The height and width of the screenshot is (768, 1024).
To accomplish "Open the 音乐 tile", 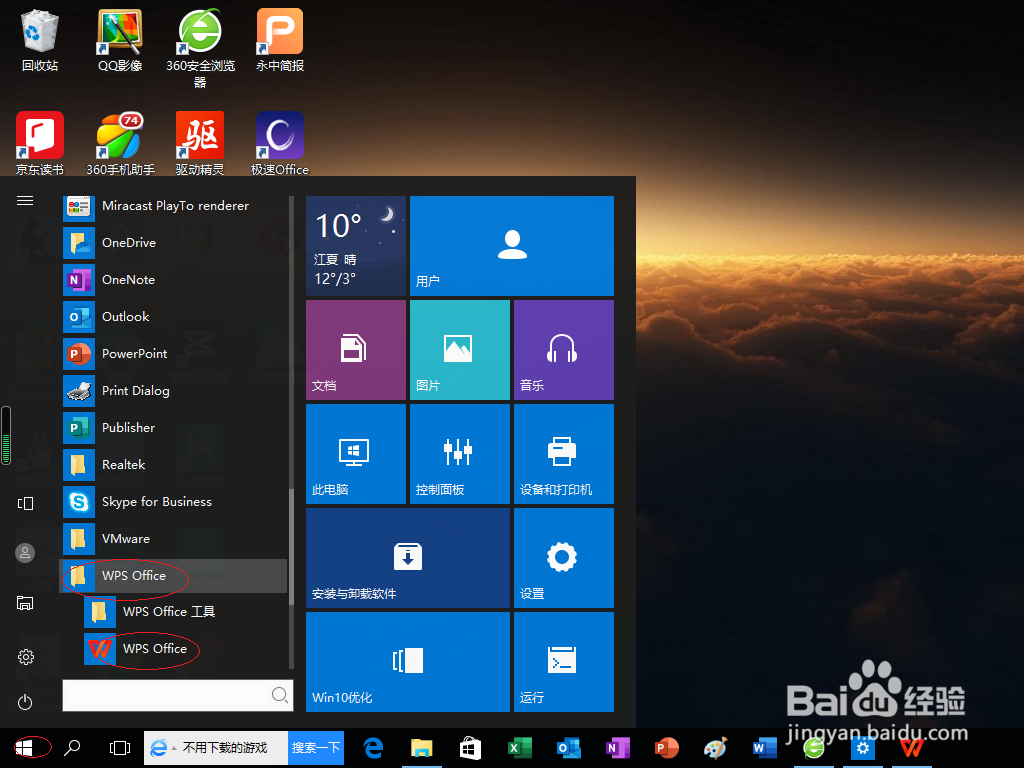I will [564, 350].
